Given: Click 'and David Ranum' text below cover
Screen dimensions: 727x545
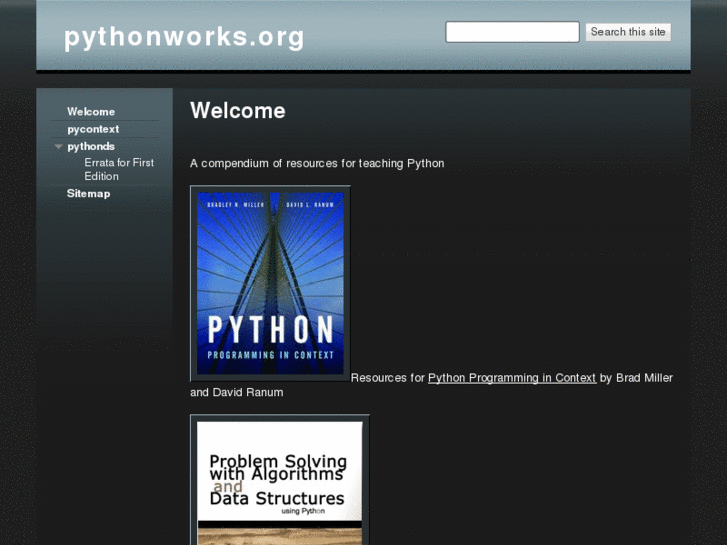Looking at the screenshot, I should [236, 392].
